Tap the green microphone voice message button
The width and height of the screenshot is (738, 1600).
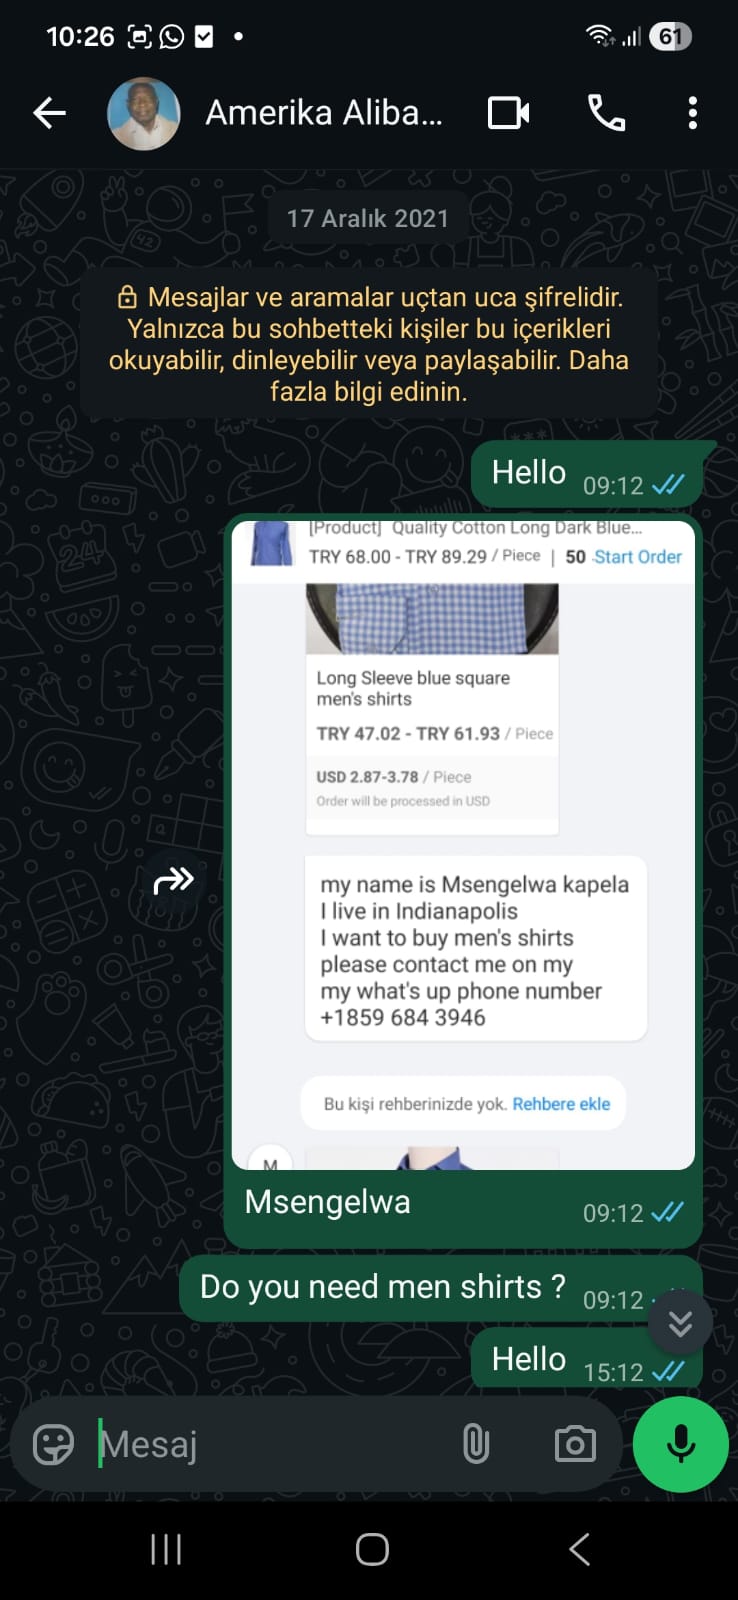681,1444
